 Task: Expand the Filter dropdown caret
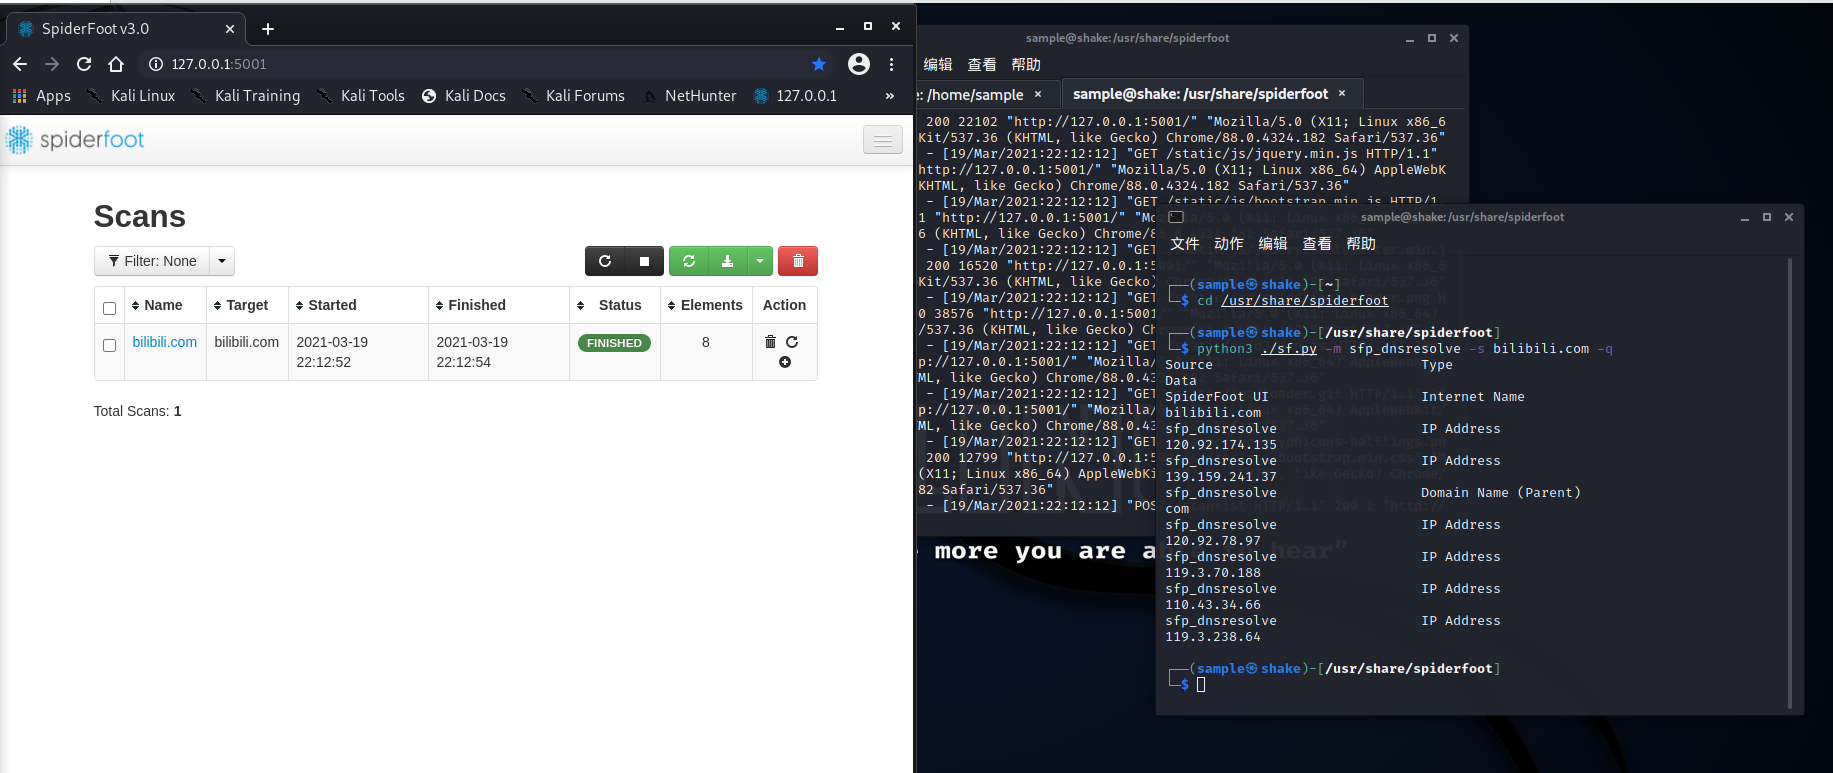click(222, 261)
